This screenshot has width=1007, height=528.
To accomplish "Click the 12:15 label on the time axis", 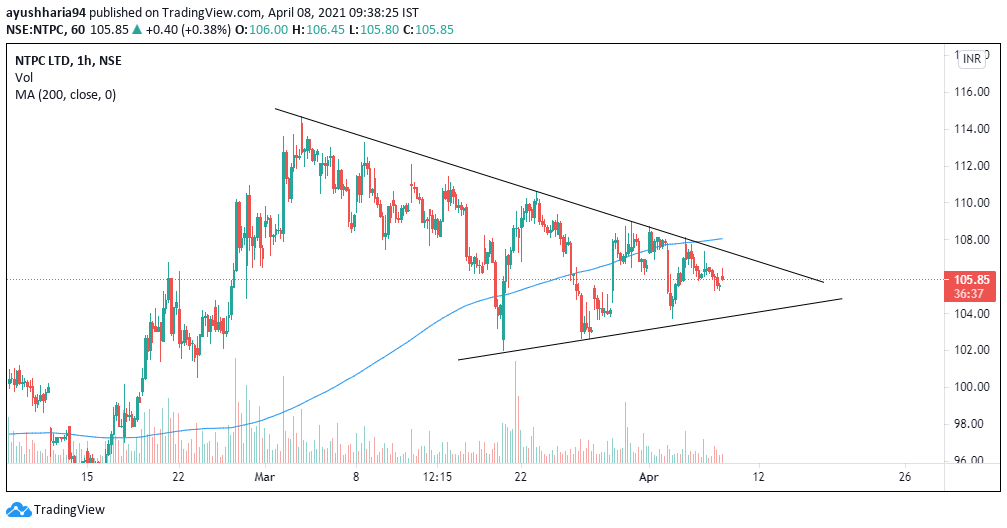I will (x=437, y=477).
